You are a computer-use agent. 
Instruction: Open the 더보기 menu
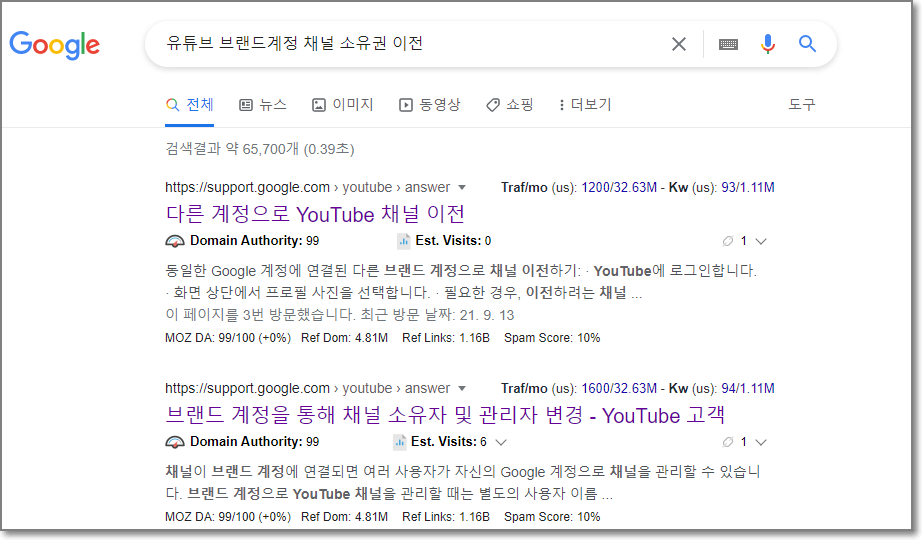585,105
